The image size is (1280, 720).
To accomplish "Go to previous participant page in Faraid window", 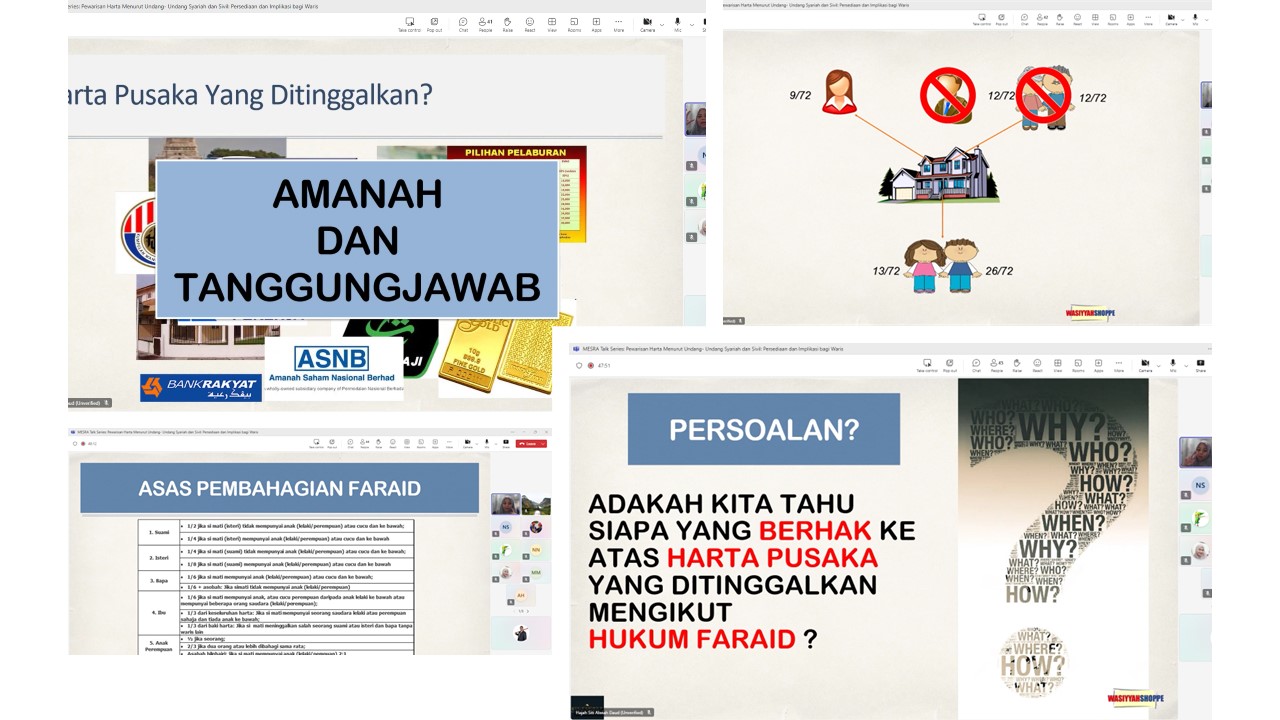I will click(x=515, y=611).
